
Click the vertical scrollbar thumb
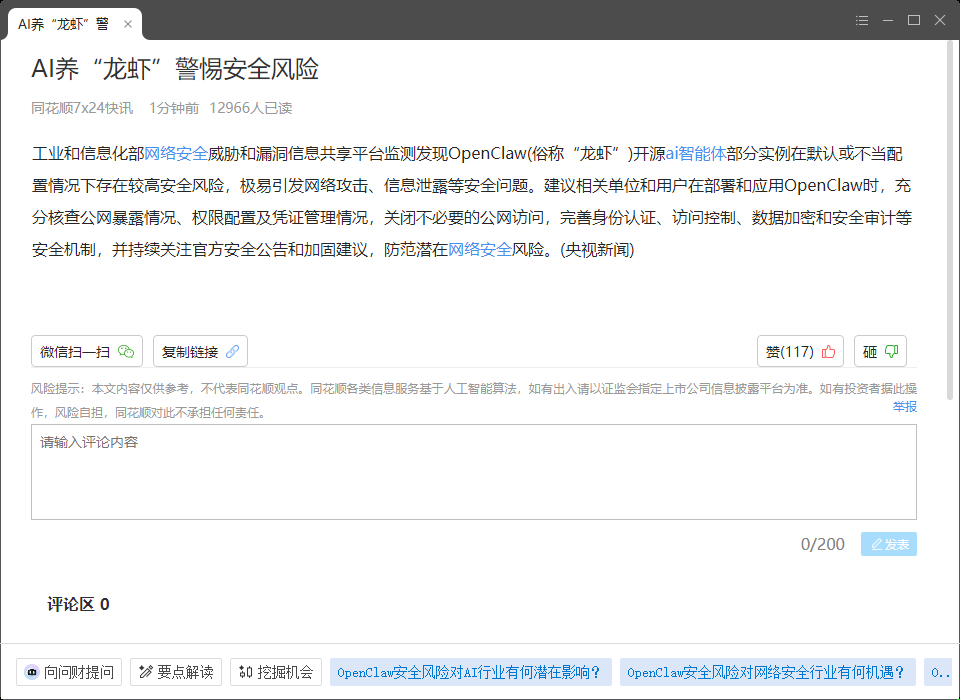coord(950,220)
